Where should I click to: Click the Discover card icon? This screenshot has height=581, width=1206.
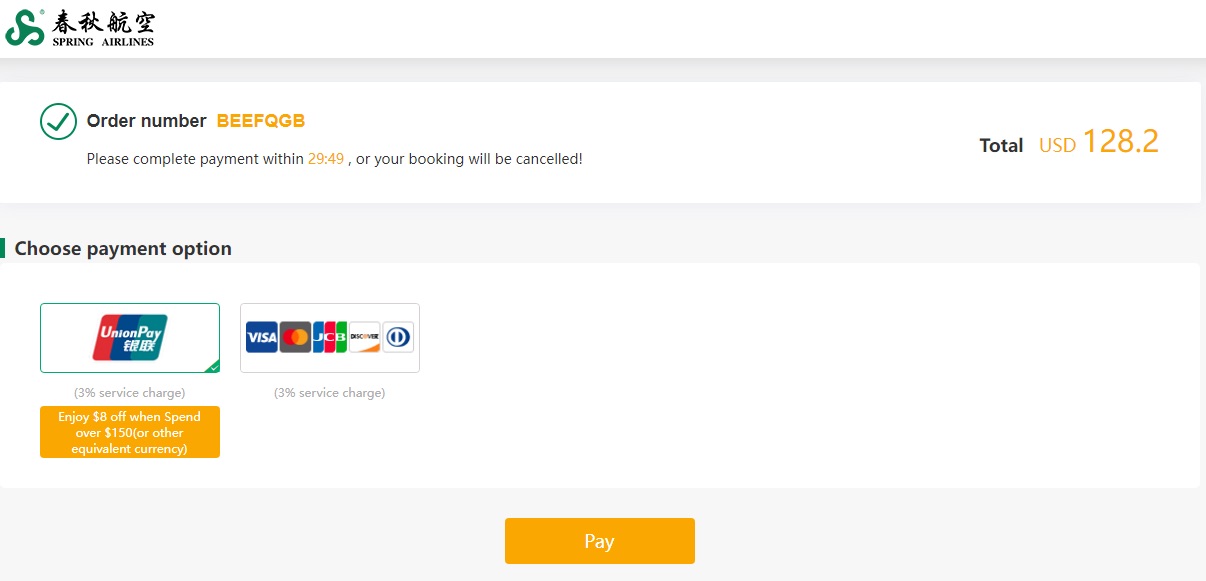click(x=364, y=337)
